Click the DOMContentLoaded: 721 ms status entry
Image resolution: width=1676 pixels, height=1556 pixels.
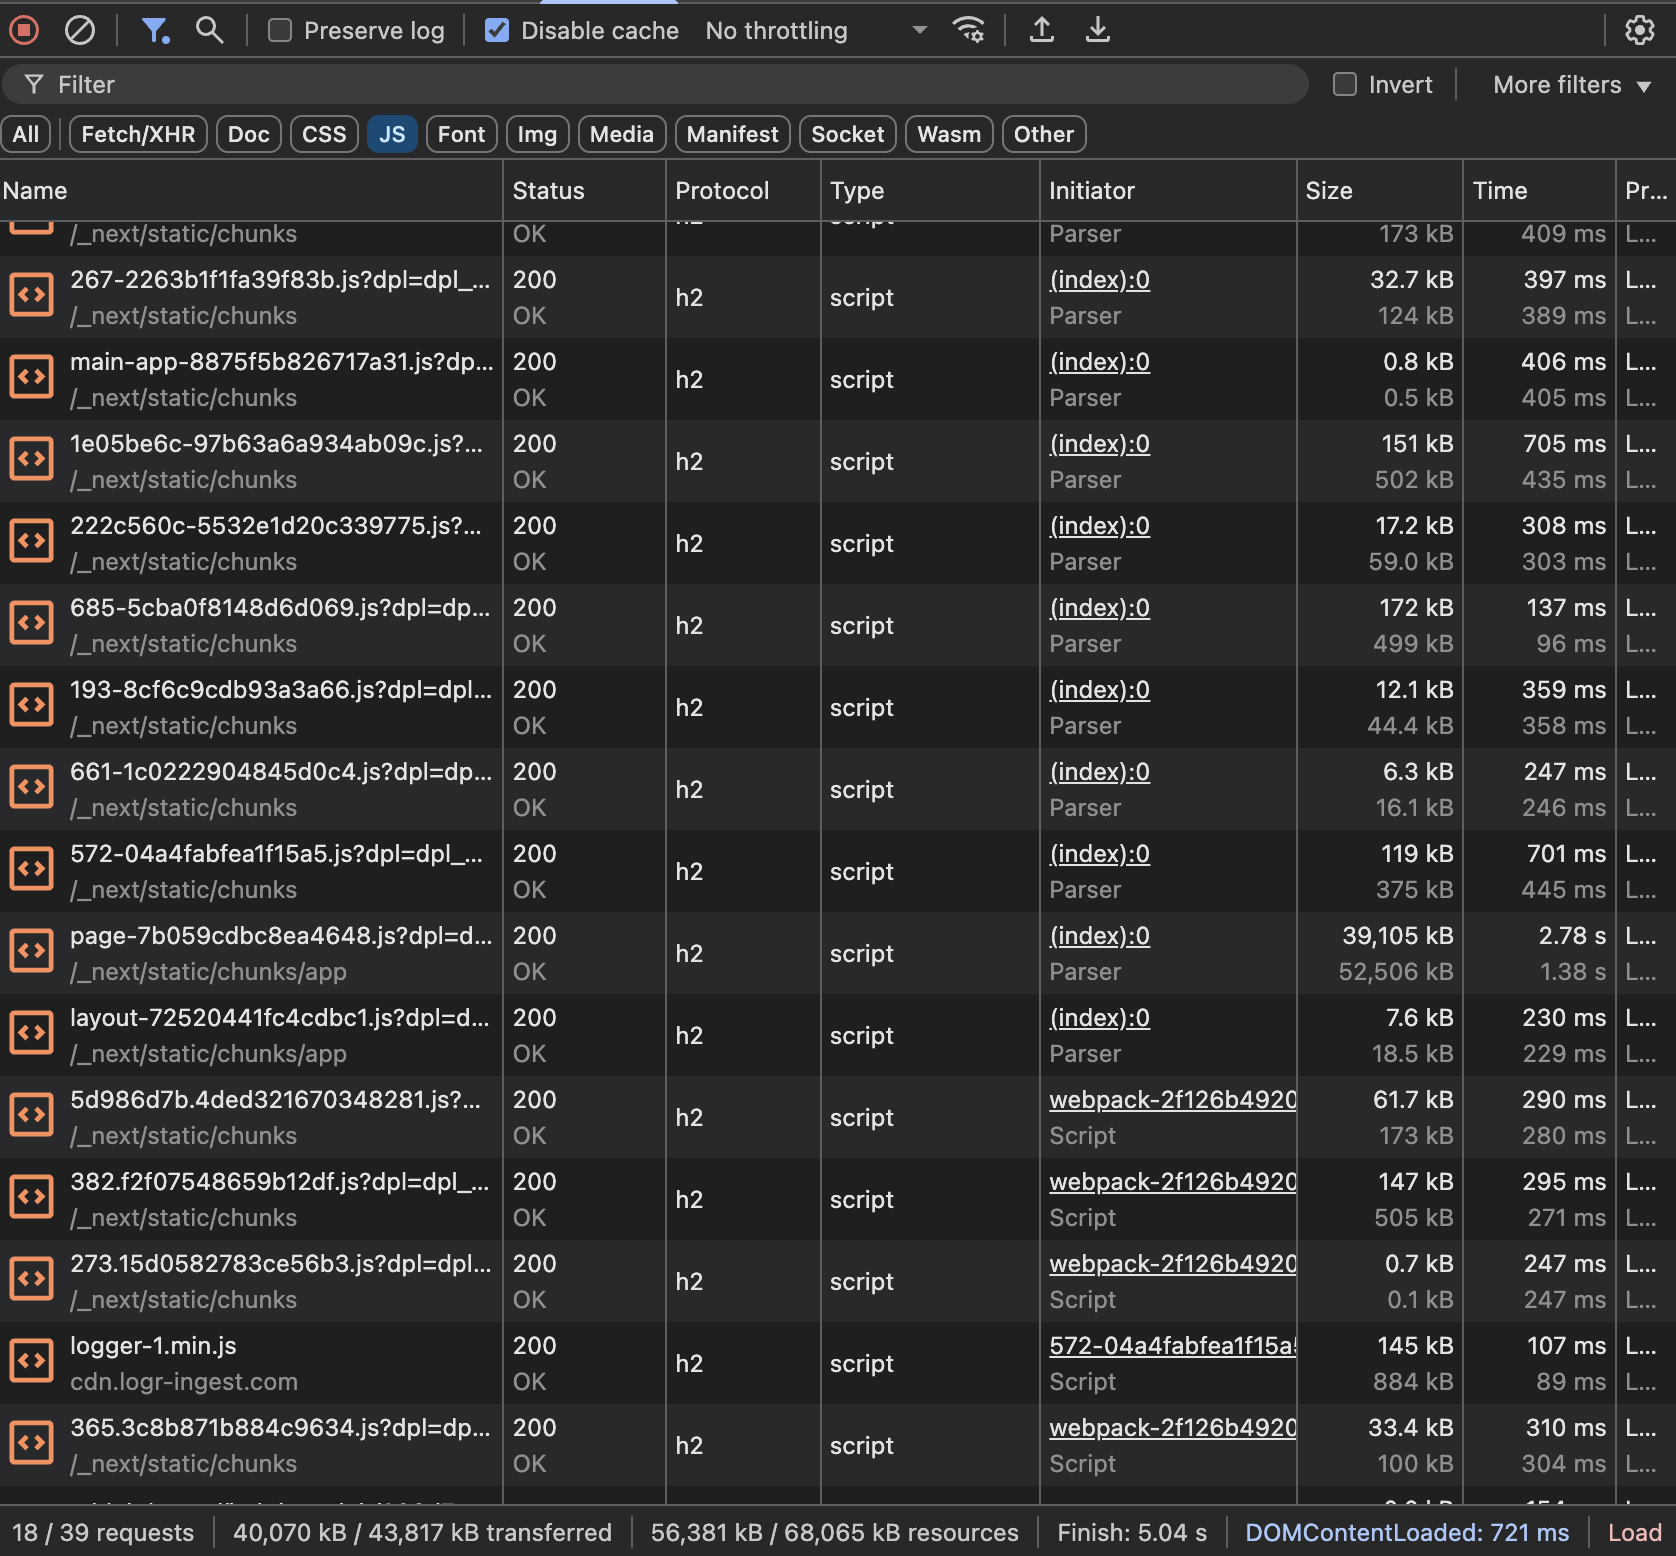1407,1533
